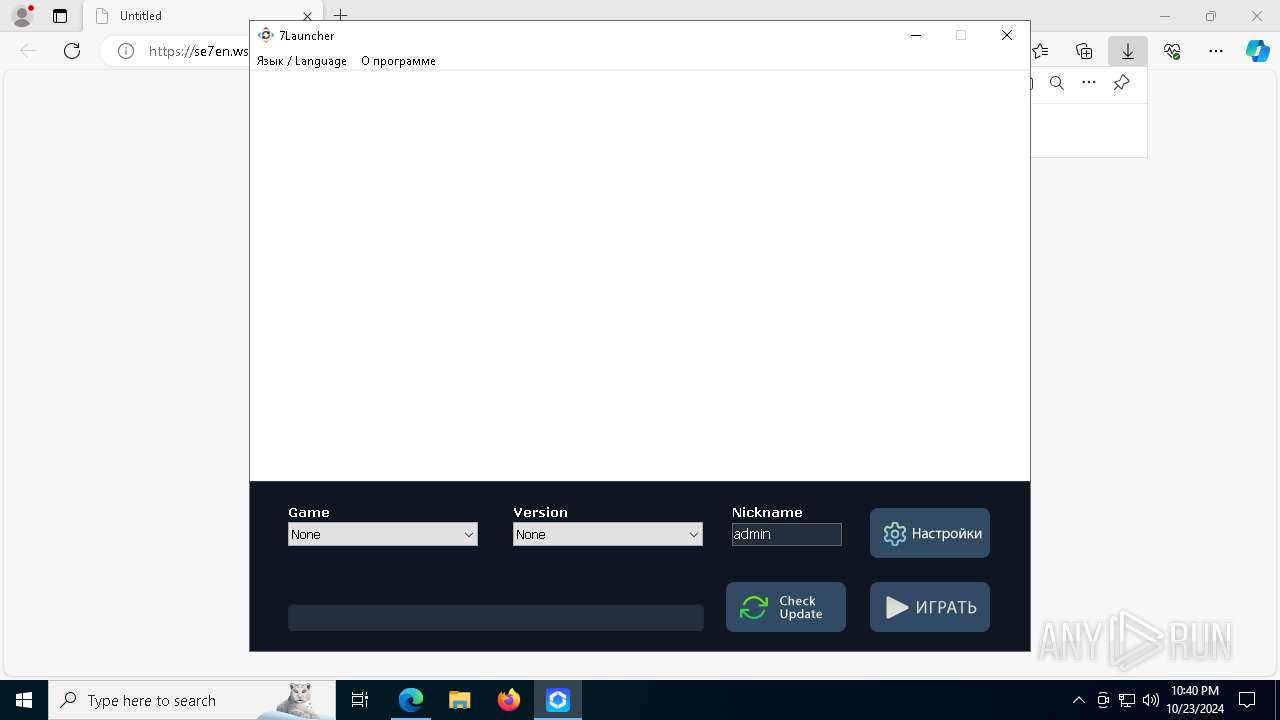
Task: Open Task View on taskbar
Action: click(360, 700)
